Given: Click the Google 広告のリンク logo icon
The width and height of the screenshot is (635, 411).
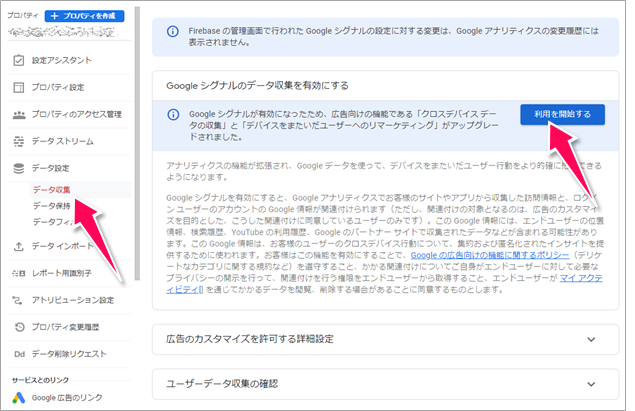Looking at the screenshot, I should pyautogui.click(x=17, y=399).
